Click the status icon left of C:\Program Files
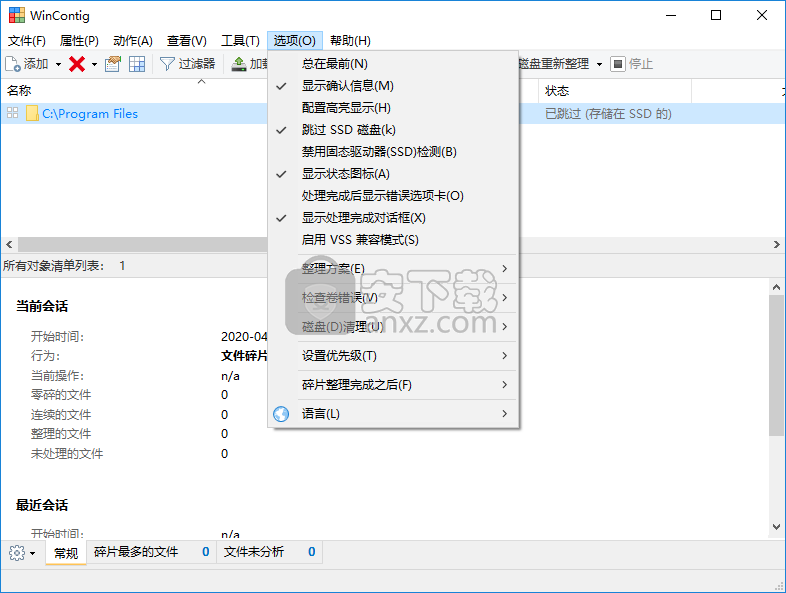This screenshot has height=593, width=786. coord(13,113)
